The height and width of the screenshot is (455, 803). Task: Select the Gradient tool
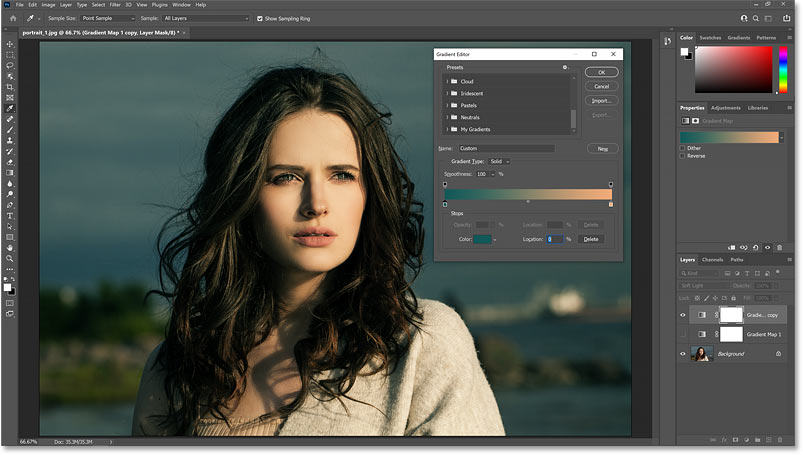10,173
